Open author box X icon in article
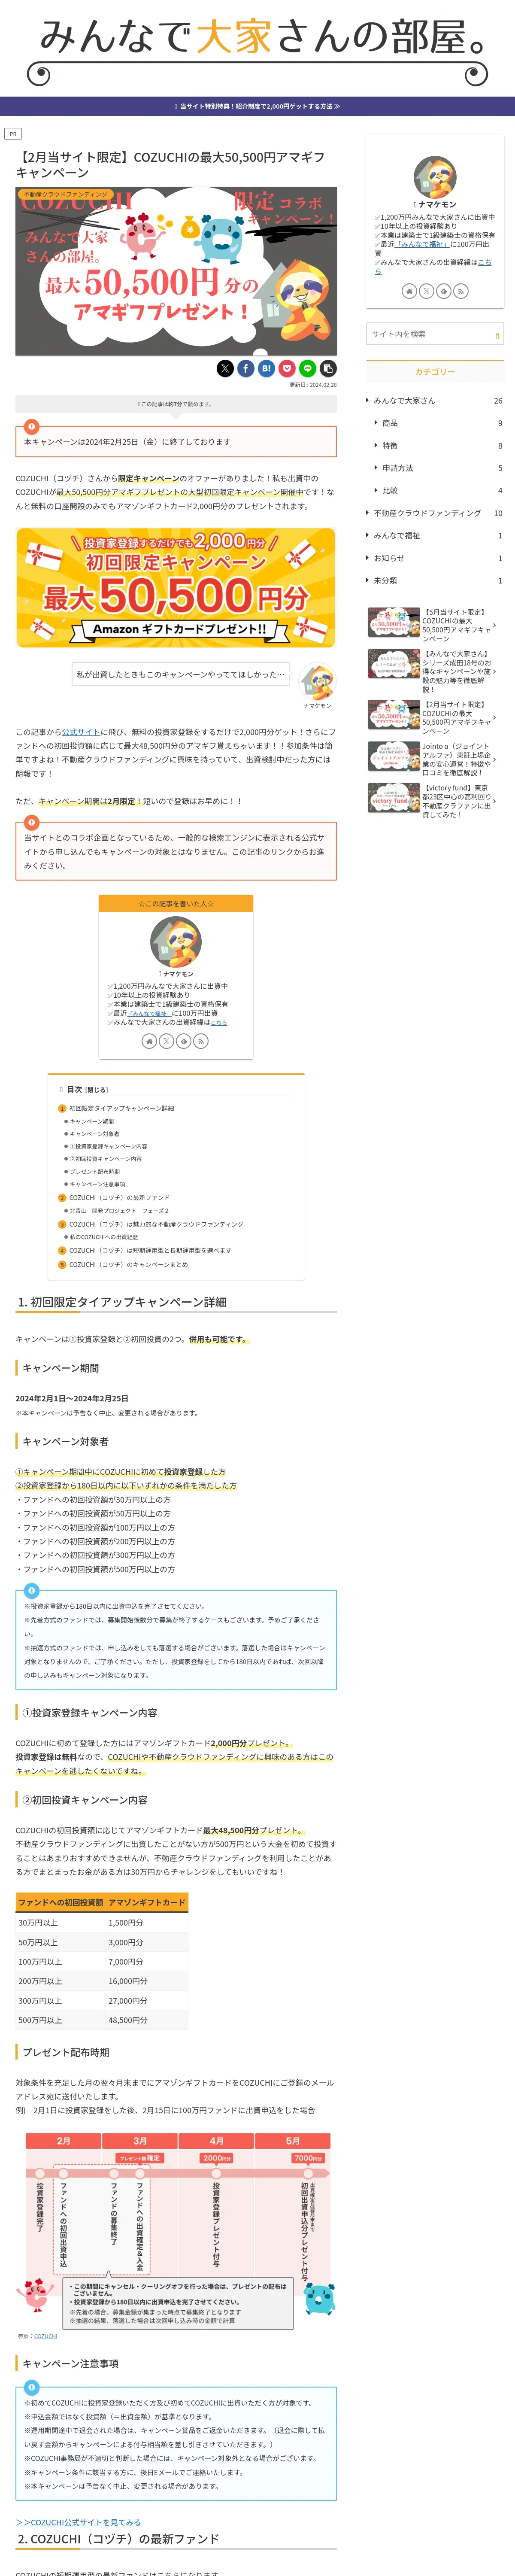 coord(166,1041)
